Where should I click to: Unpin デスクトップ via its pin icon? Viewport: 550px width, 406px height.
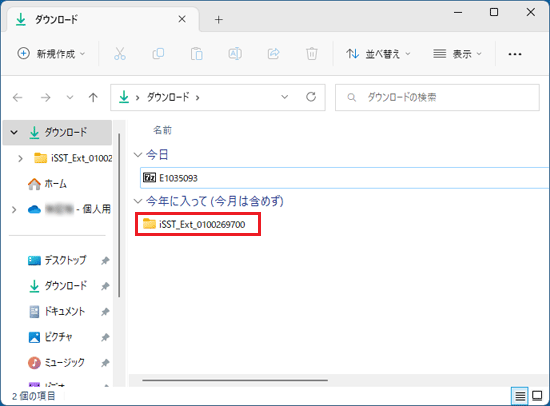click(x=105, y=261)
